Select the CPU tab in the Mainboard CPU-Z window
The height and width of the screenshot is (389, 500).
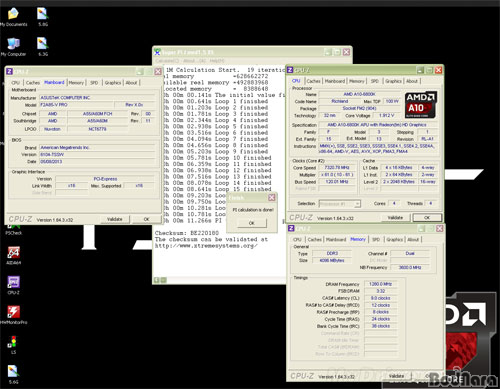(16, 83)
